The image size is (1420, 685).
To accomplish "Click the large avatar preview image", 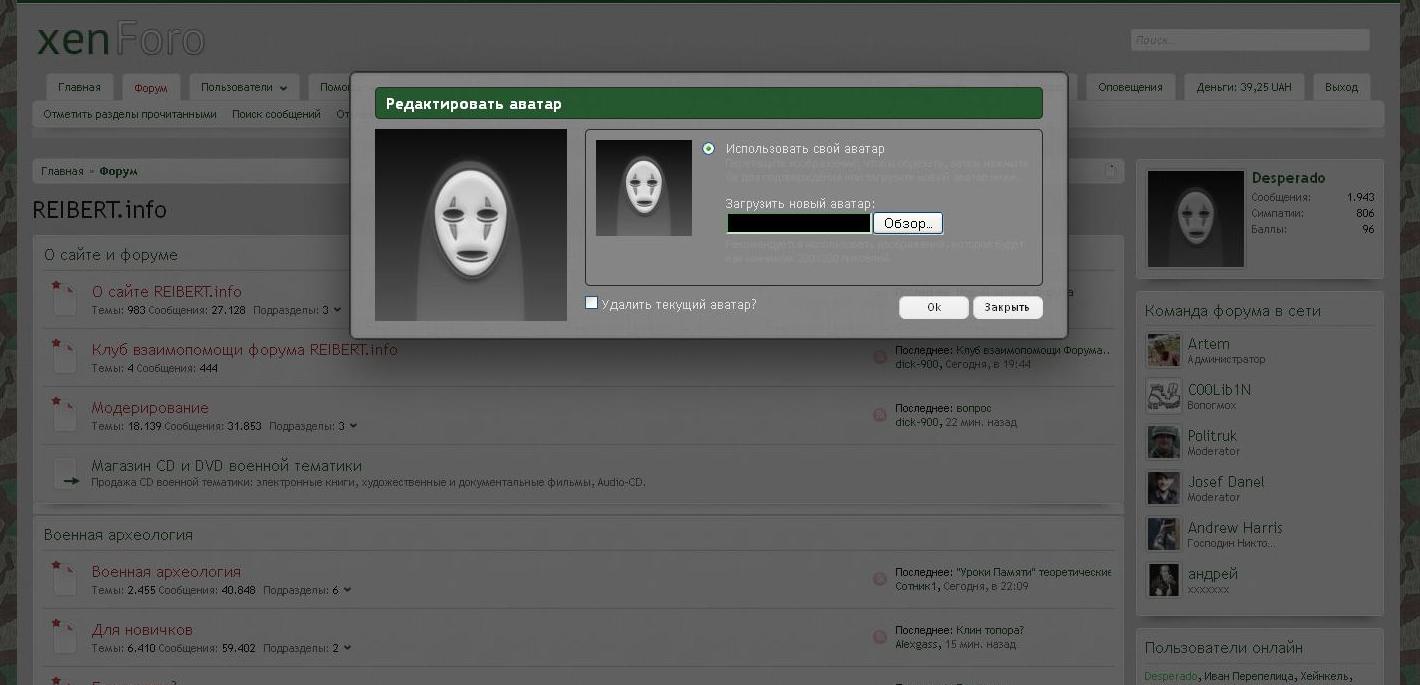I will tap(471, 225).
